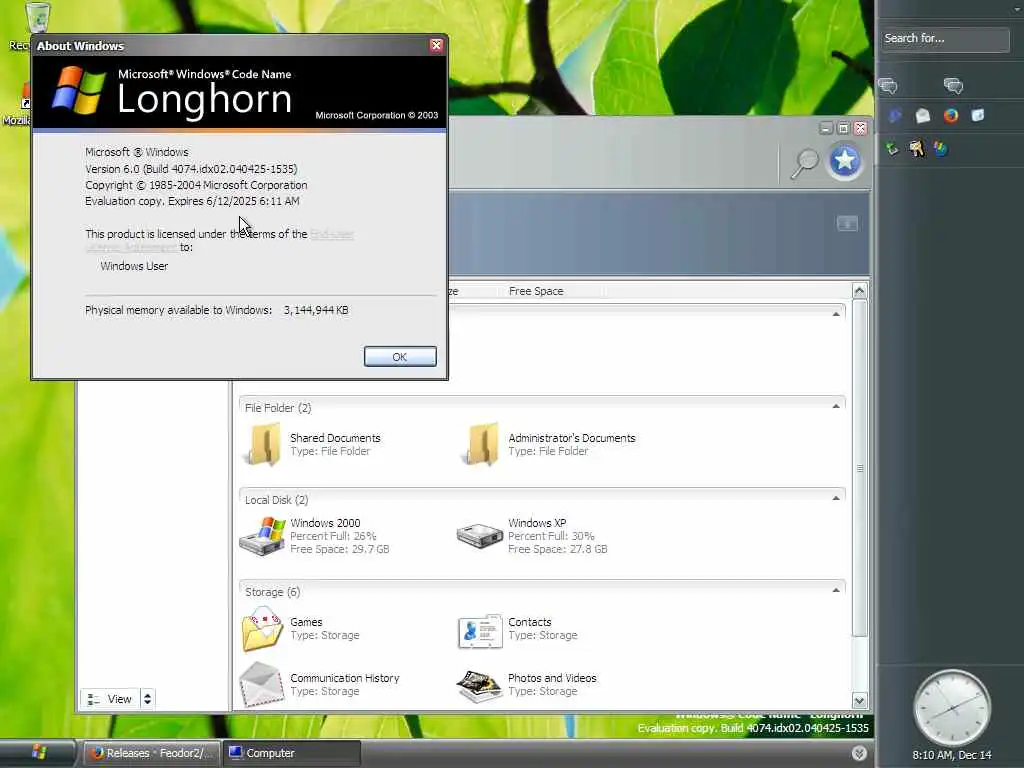Click the 8:10 AM, Dec 14 time text

click(952, 755)
